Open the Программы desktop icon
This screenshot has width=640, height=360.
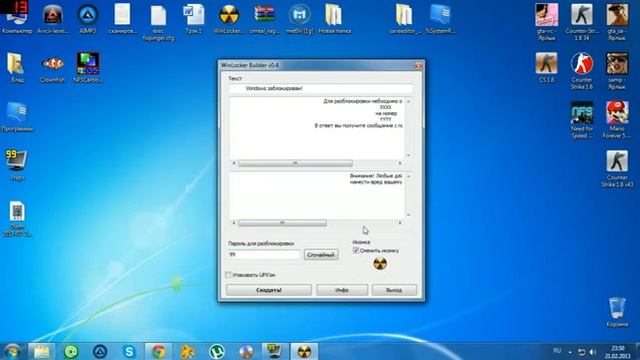click(x=17, y=116)
